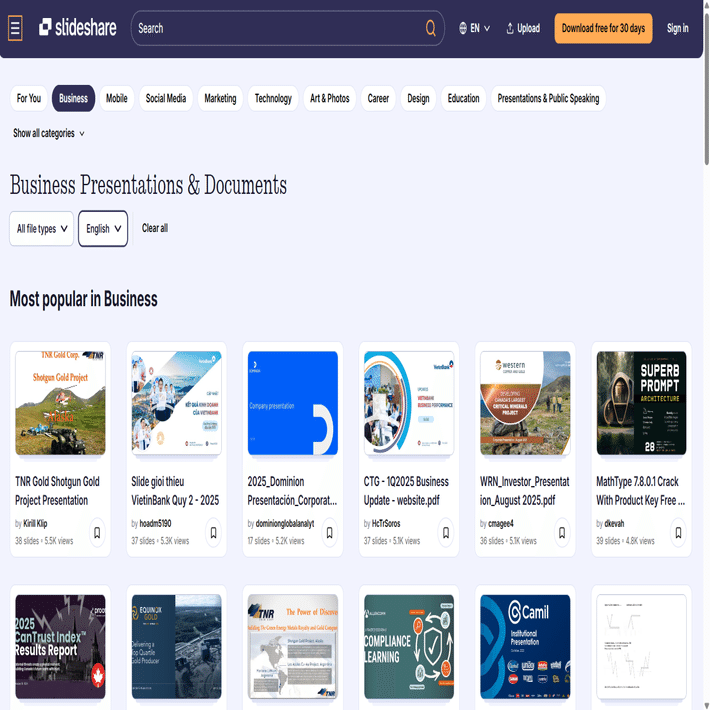
Task: Open title 2025_Dominion Presentación_Corporat...
Action: tap(293, 491)
